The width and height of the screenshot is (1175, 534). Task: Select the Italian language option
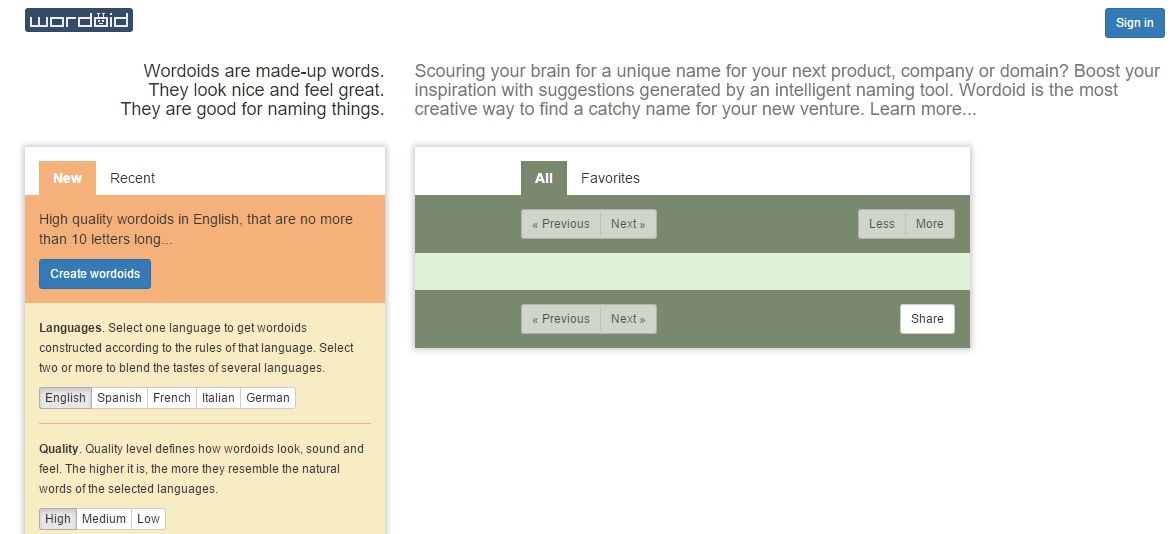(x=218, y=398)
